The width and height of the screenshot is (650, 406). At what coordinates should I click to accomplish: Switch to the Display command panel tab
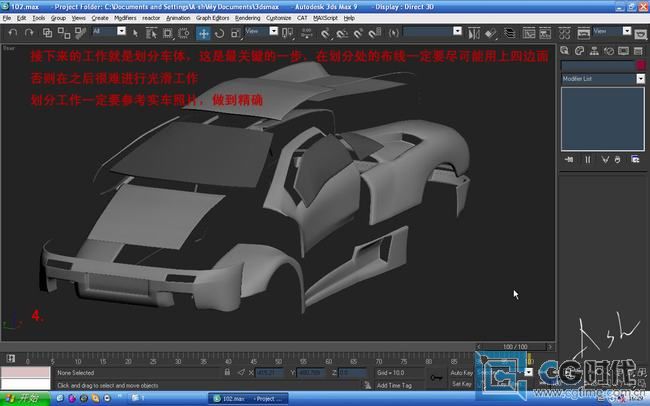623,51
